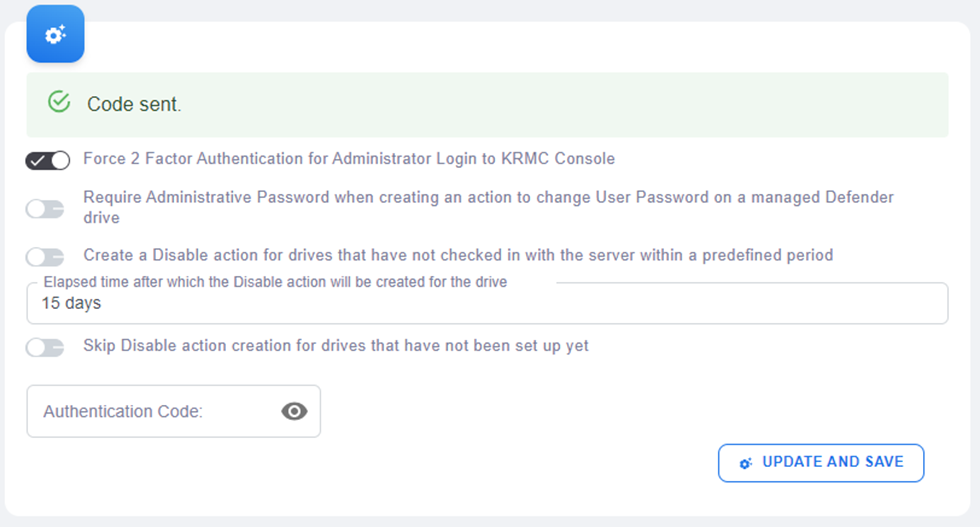Enable Create a Disable action toggle
The width and height of the screenshot is (980, 527).
45,257
